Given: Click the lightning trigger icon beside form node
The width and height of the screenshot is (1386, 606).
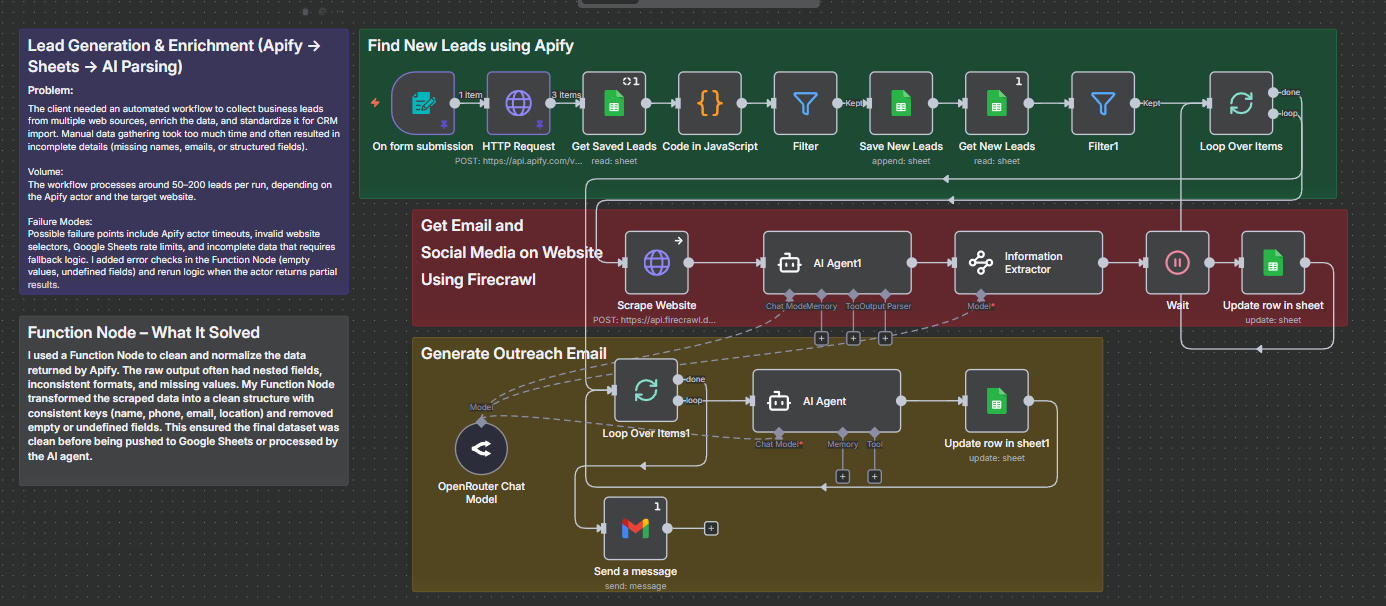Looking at the screenshot, I should coord(375,103).
